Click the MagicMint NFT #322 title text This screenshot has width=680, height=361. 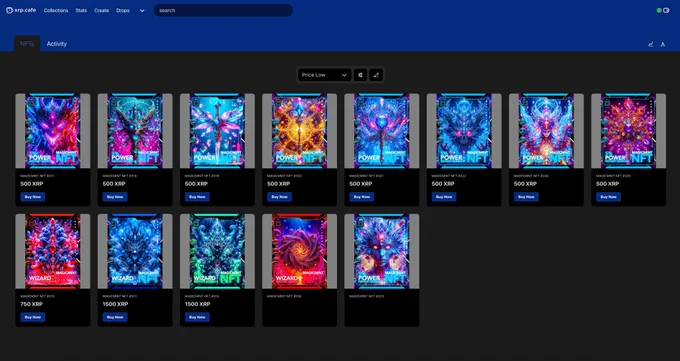[x=448, y=176]
